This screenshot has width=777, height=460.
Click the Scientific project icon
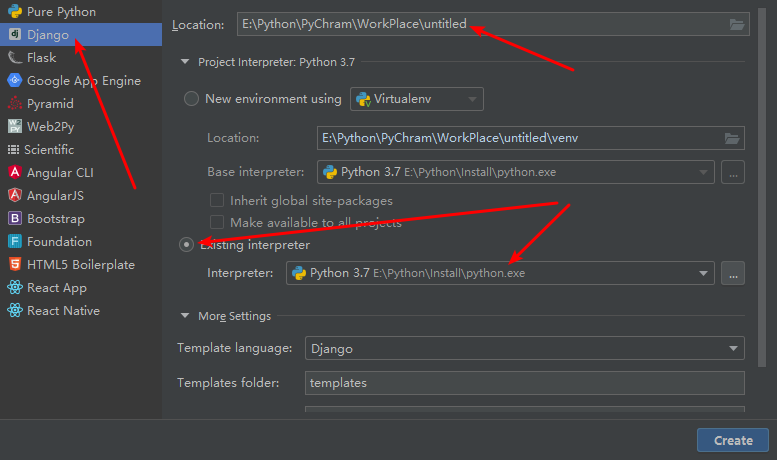pyautogui.click(x=13, y=149)
